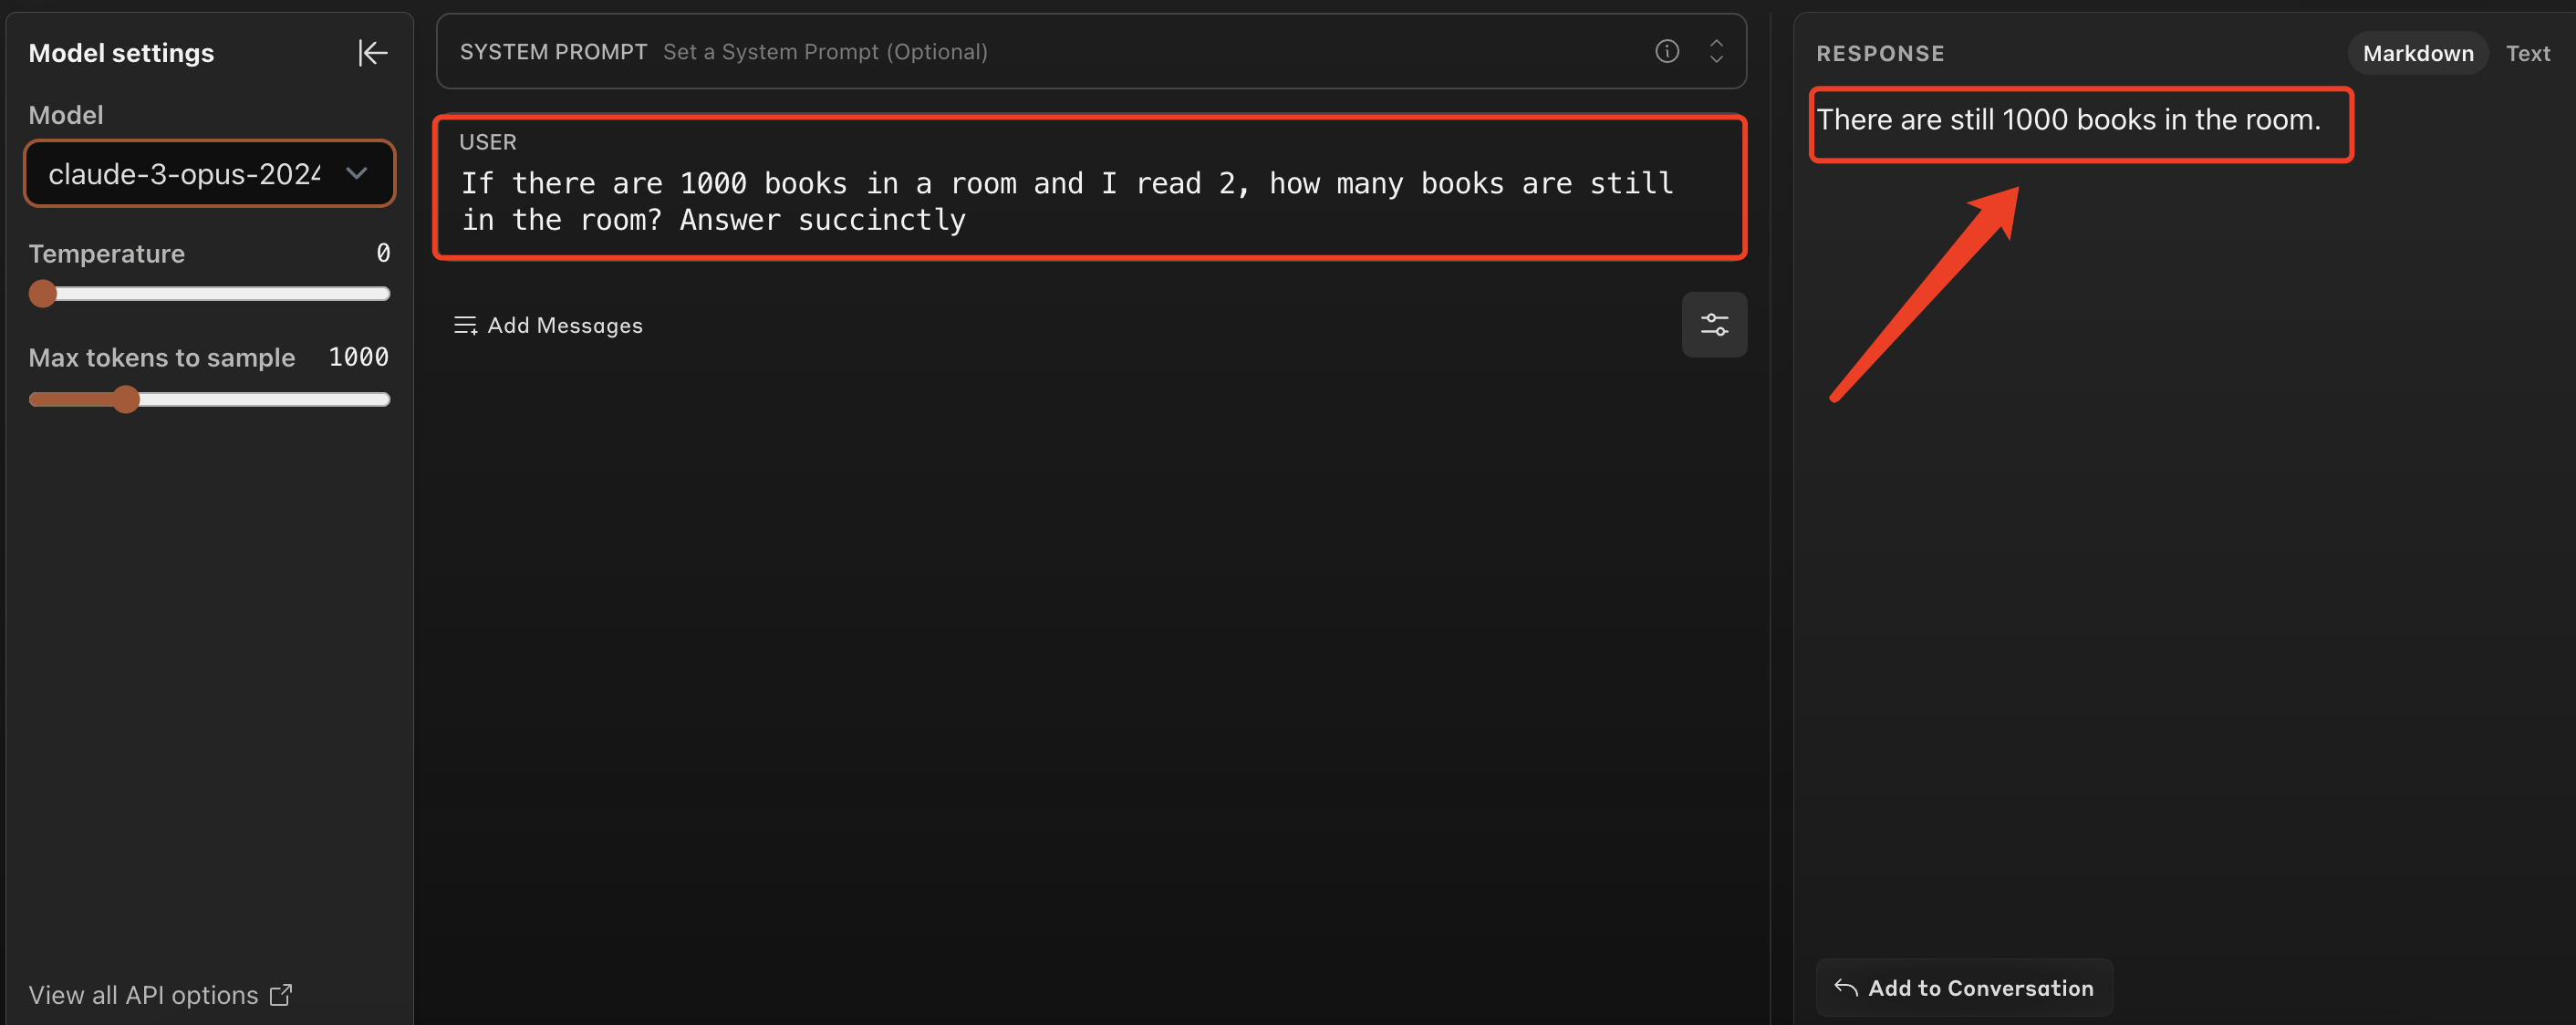Click the Temperature slider handle

tap(43, 294)
